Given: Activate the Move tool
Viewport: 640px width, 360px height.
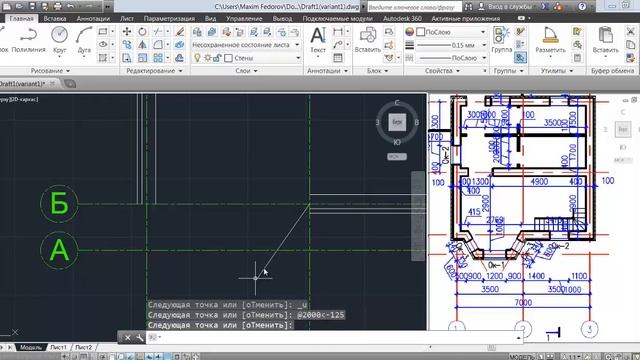Looking at the screenshot, I should (x=127, y=31).
